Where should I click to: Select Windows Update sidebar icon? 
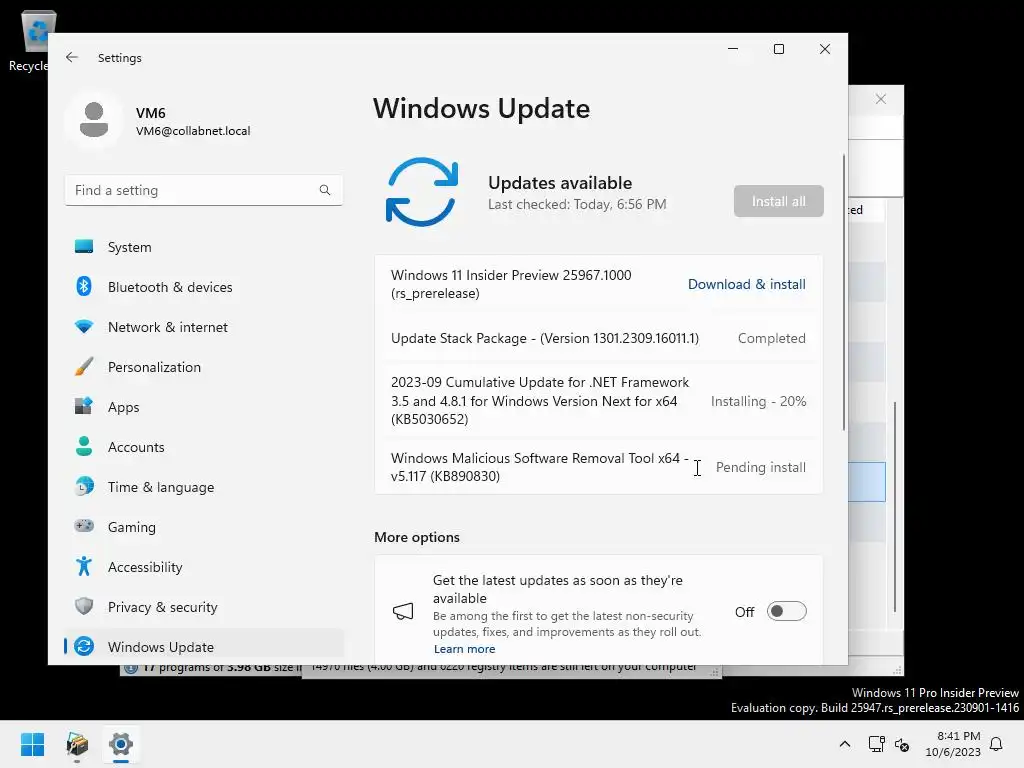coord(84,647)
